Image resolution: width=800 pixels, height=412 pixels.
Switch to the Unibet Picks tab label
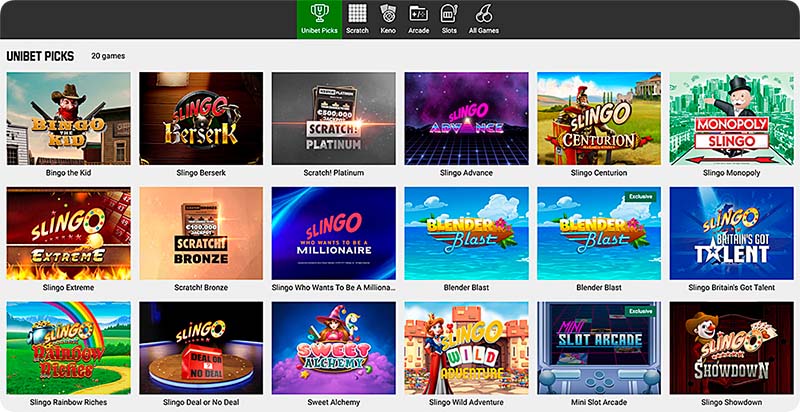click(319, 31)
